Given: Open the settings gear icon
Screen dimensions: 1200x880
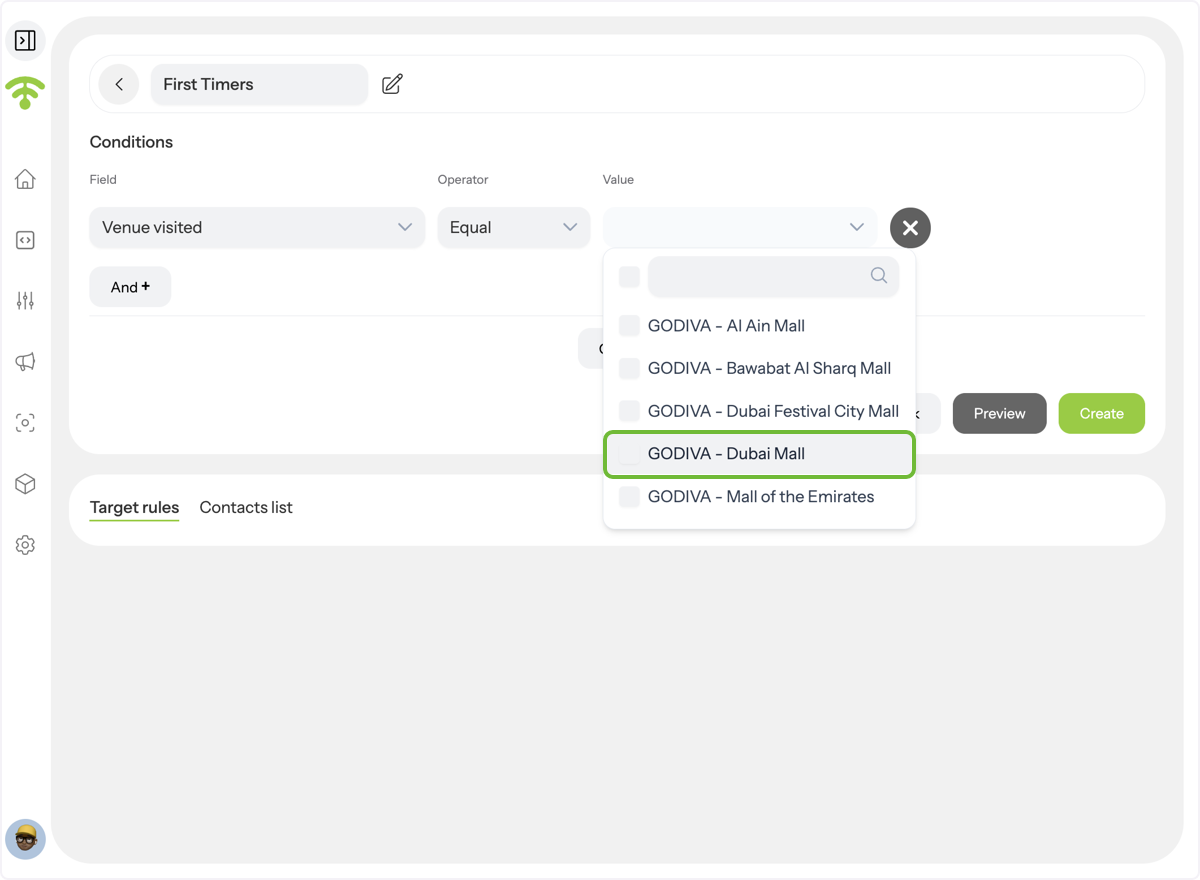Looking at the screenshot, I should click(25, 545).
